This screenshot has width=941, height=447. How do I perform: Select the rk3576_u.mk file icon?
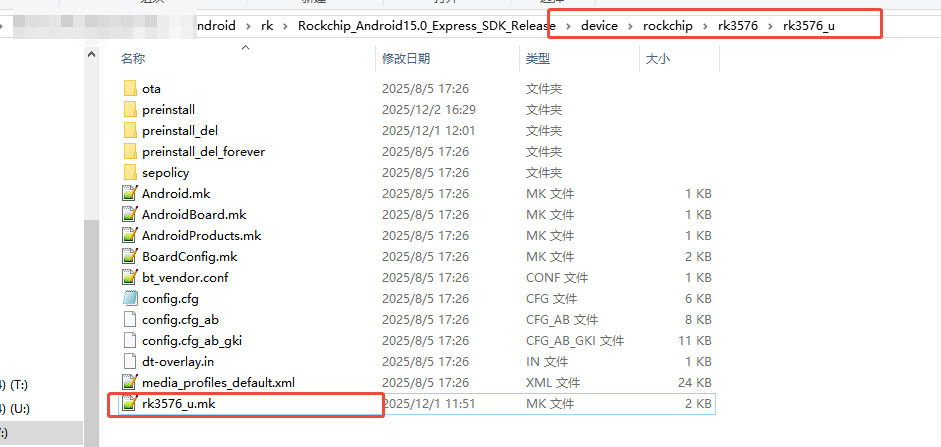click(128, 404)
